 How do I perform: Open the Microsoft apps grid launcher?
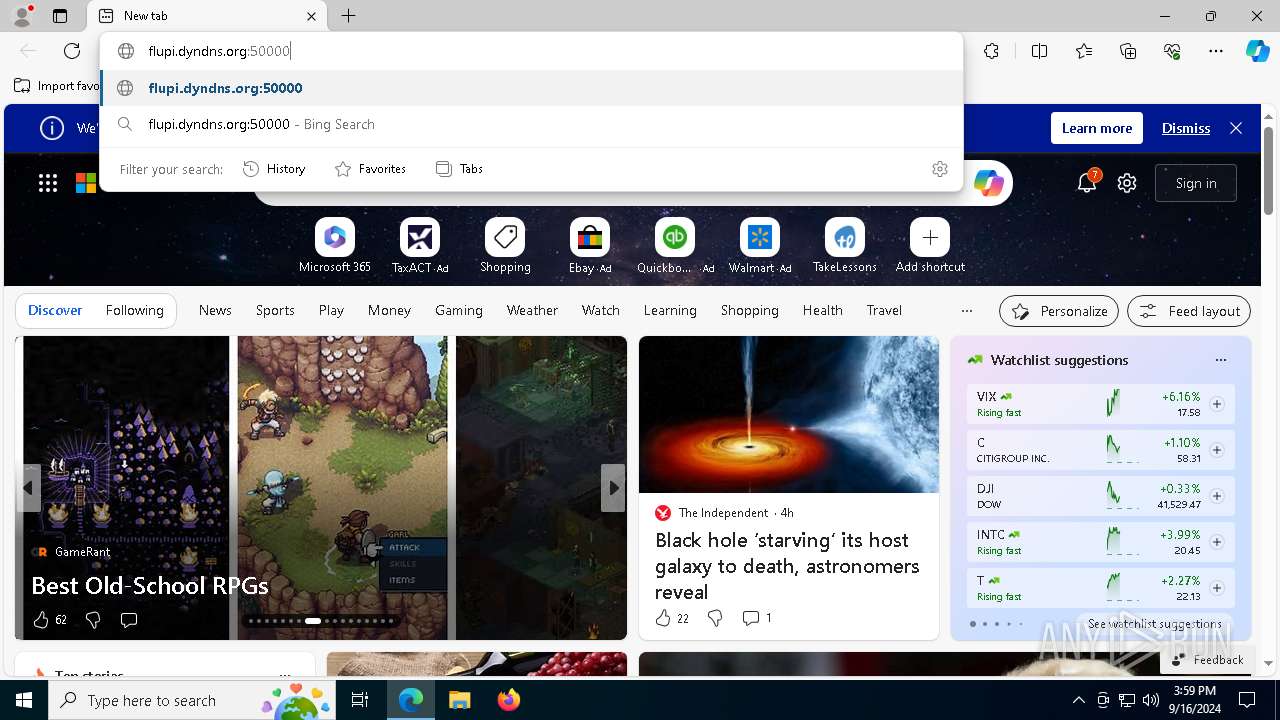[x=48, y=183]
